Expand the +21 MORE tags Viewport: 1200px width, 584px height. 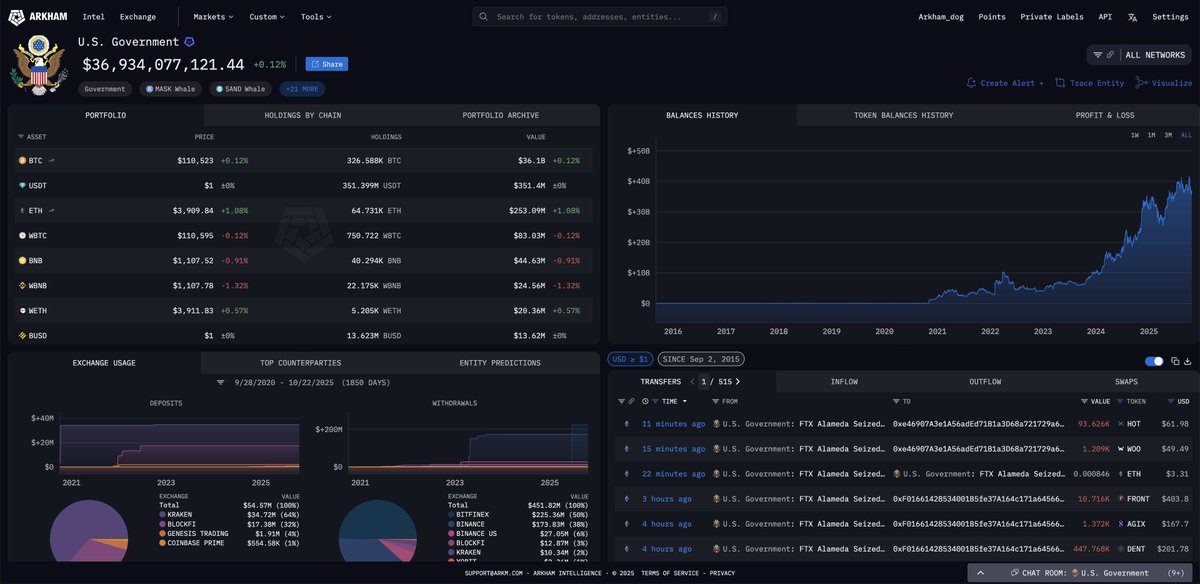[x=302, y=89]
